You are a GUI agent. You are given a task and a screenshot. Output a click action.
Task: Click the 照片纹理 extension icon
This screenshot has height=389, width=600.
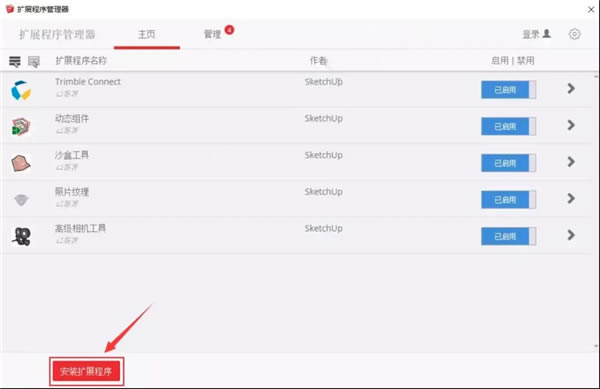tap(21, 200)
